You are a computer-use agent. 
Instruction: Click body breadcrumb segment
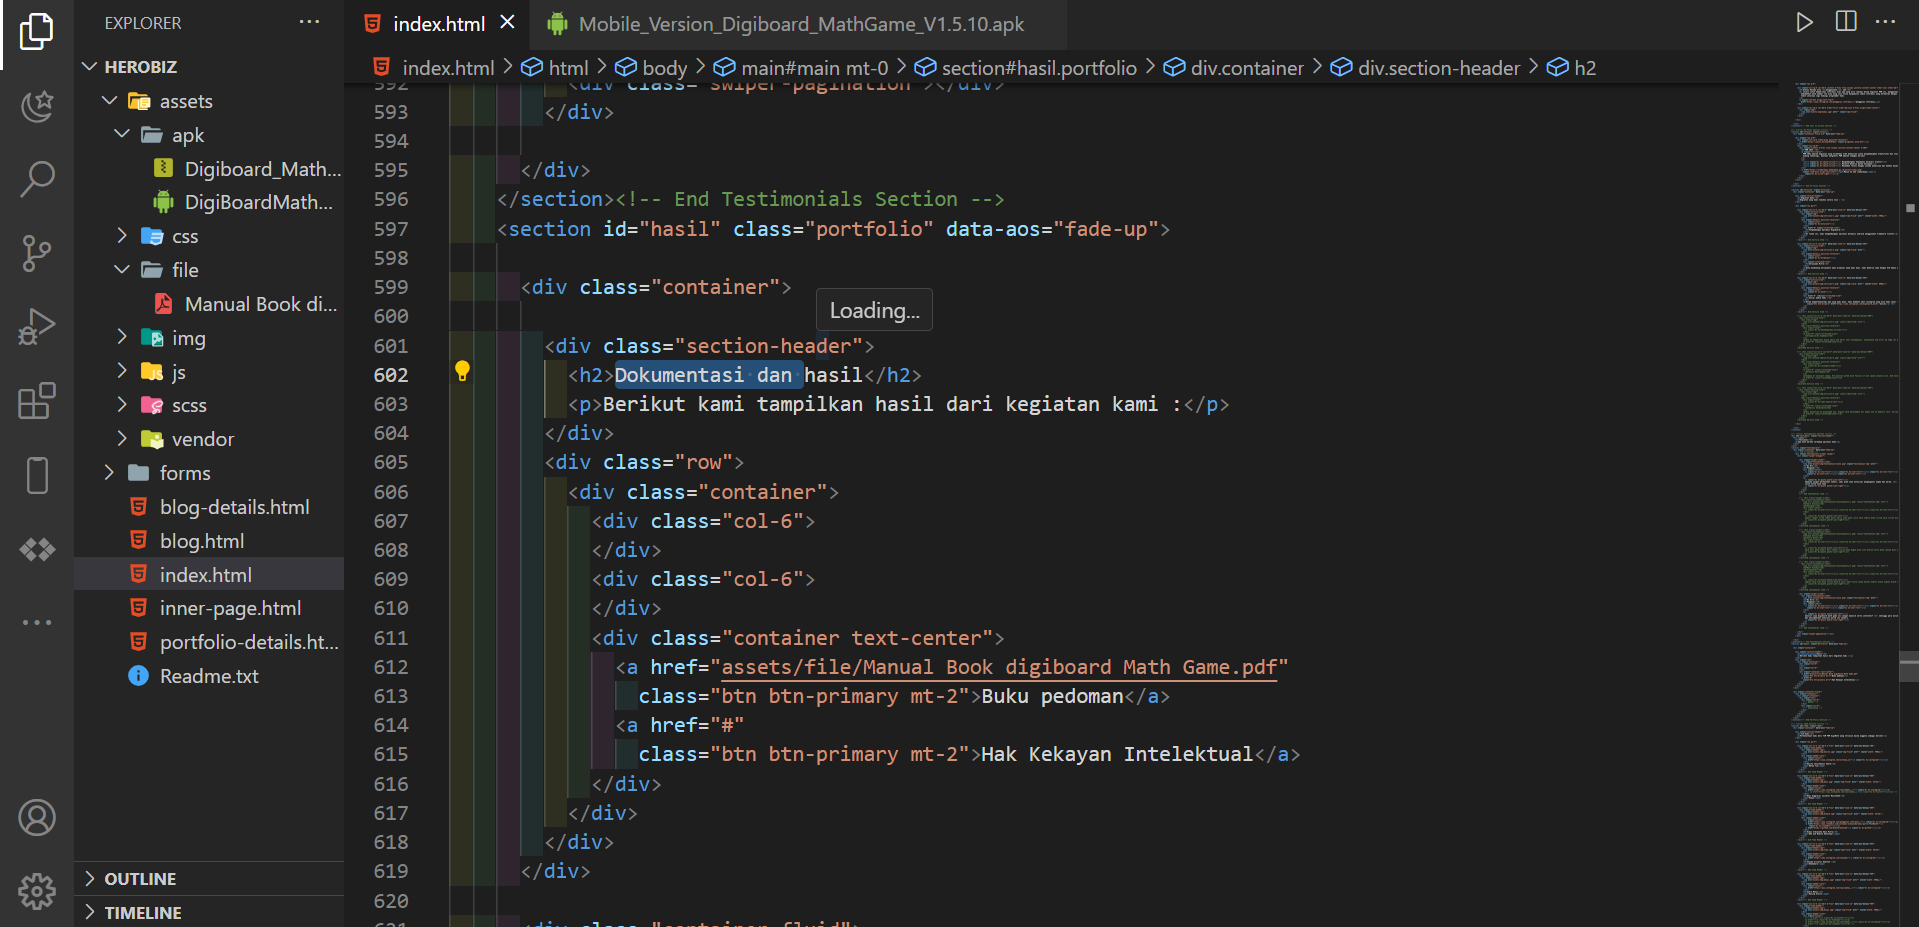(x=651, y=67)
